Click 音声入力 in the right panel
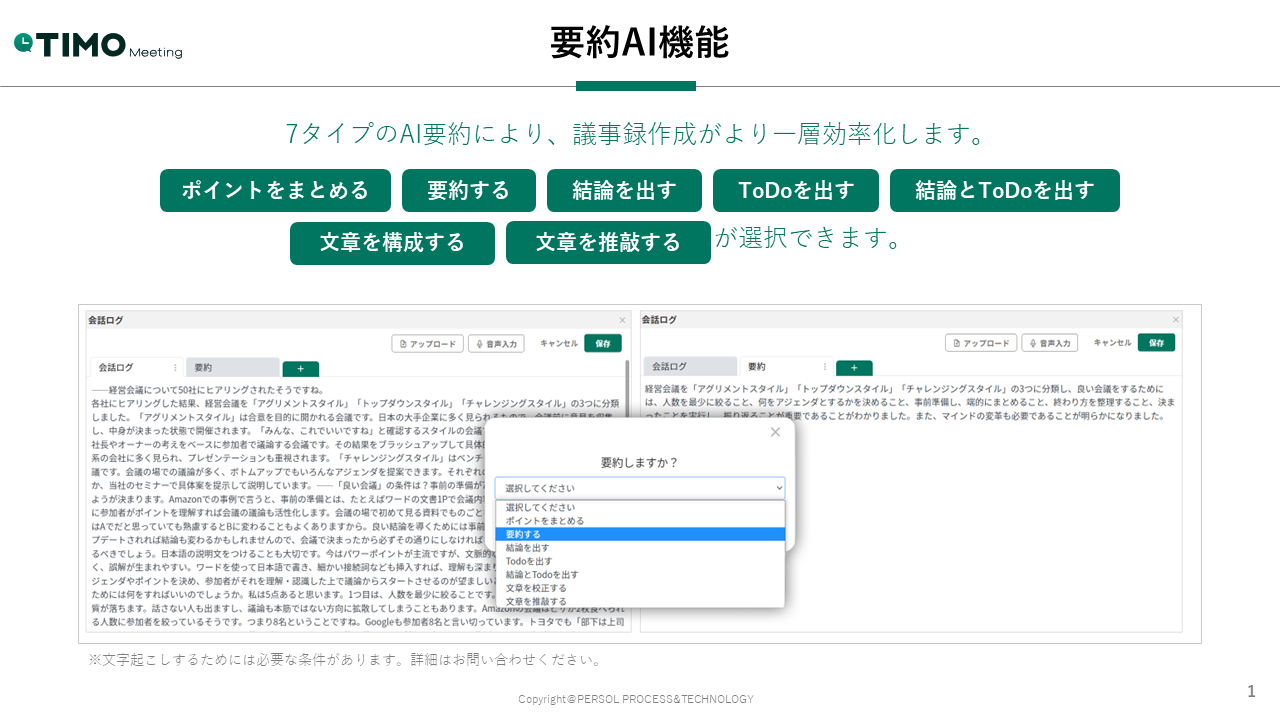 click(1050, 343)
